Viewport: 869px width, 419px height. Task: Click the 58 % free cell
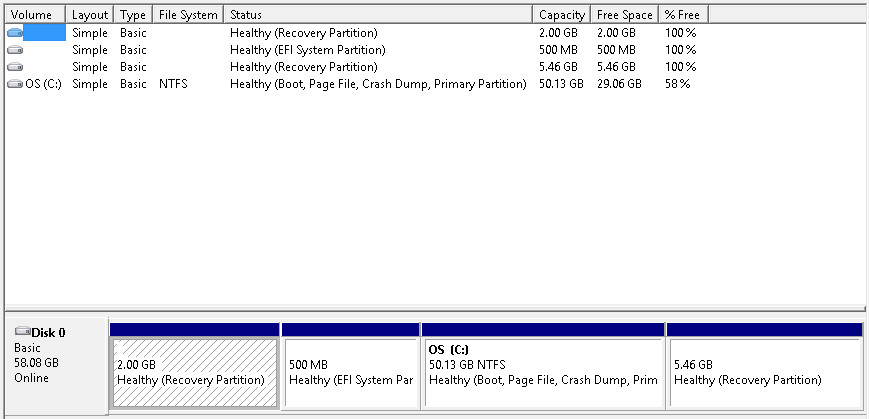(677, 84)
